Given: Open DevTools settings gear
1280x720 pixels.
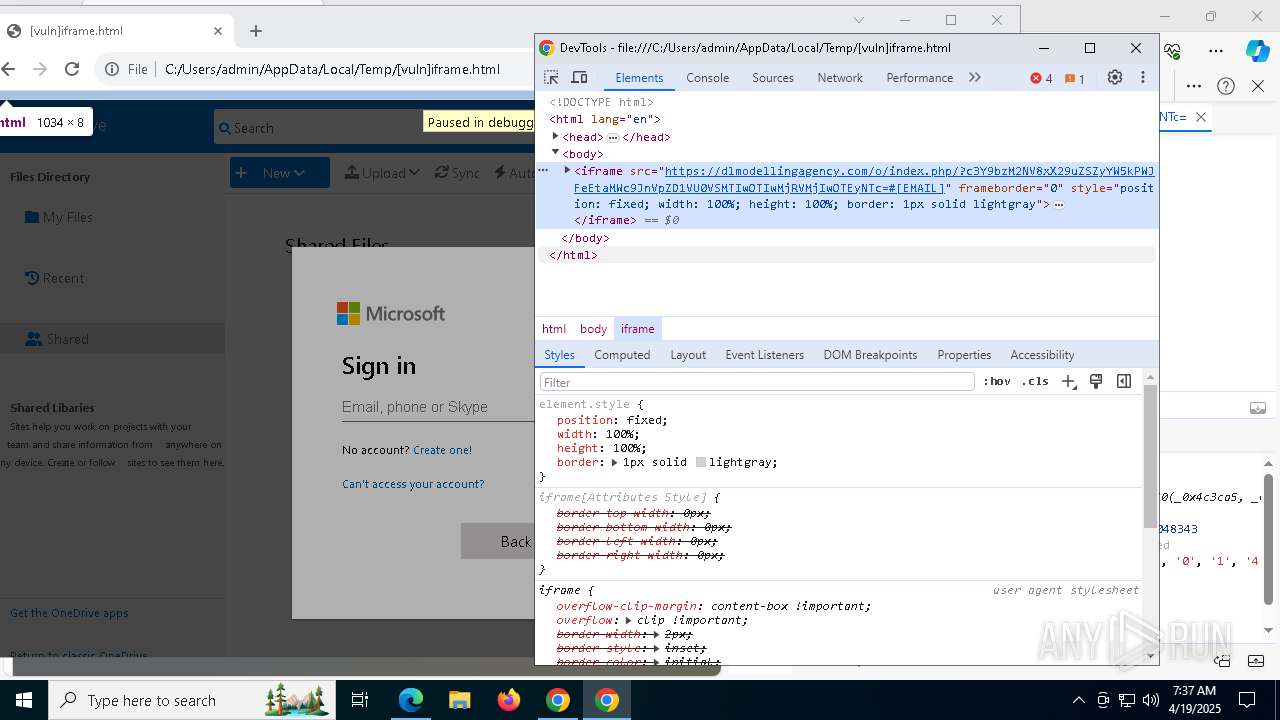Looking at the screenshot, I should (1115, 77).
